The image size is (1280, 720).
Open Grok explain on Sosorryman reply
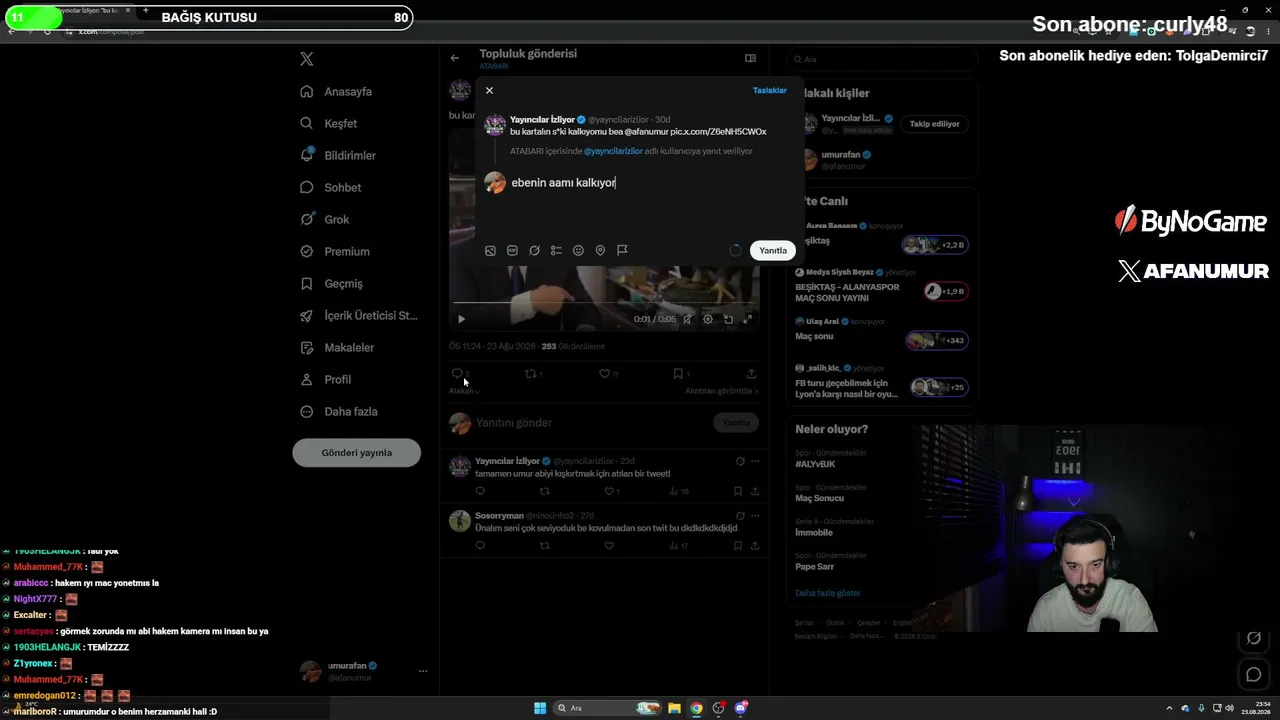pos(740,516)
